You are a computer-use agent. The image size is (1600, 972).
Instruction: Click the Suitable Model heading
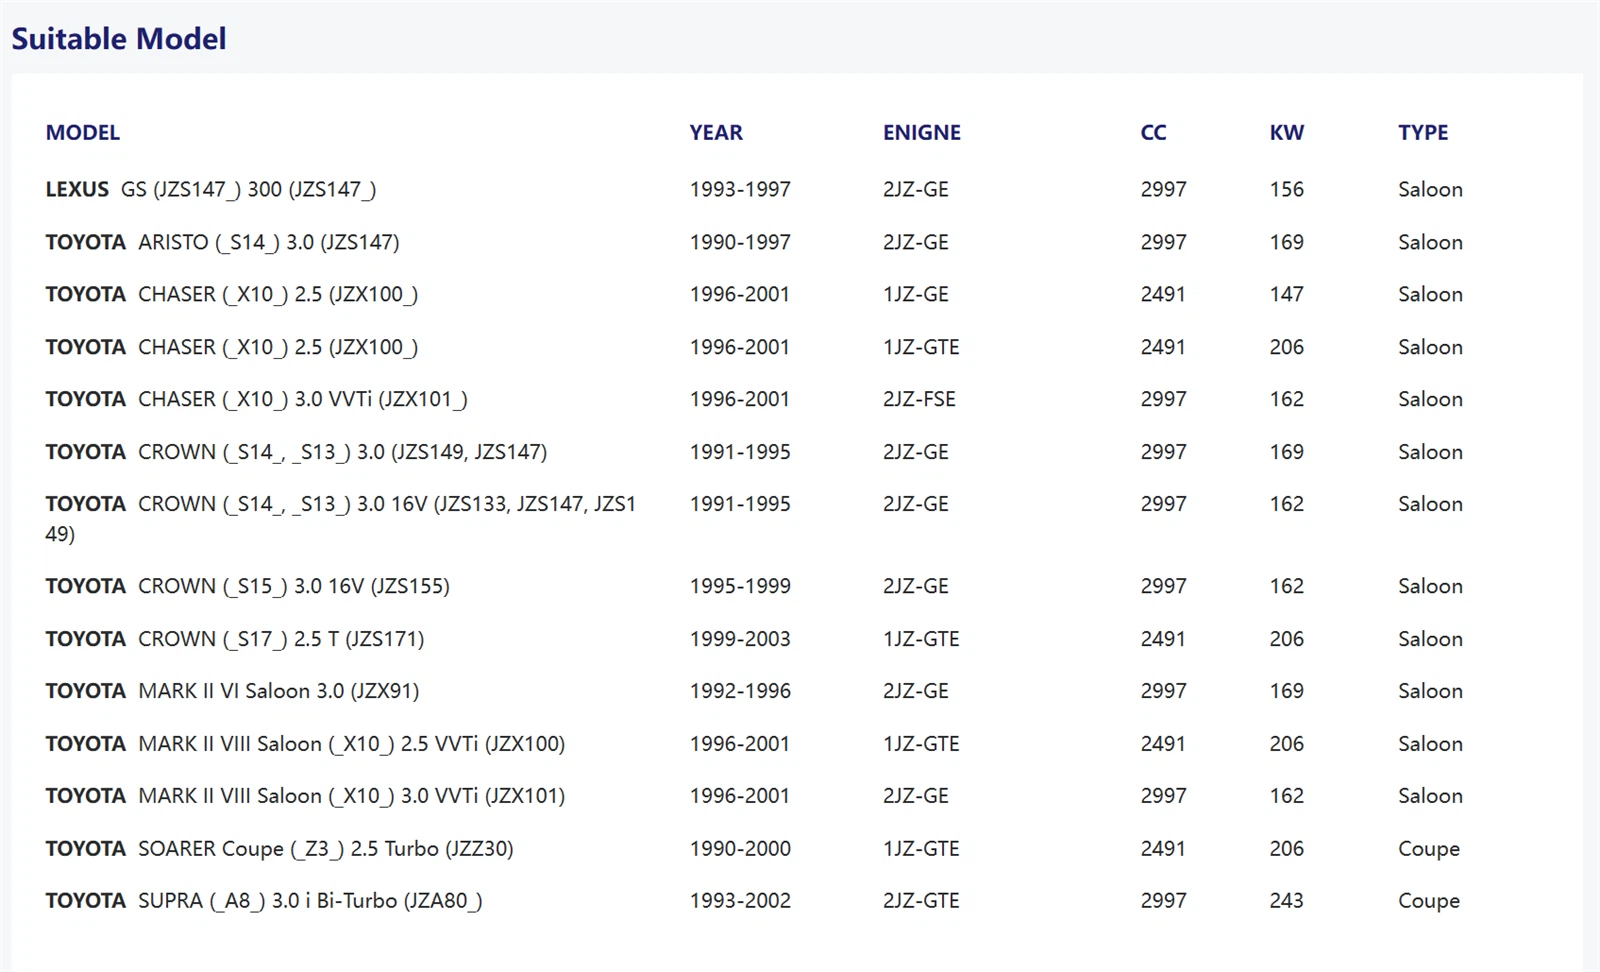point(118,39)
